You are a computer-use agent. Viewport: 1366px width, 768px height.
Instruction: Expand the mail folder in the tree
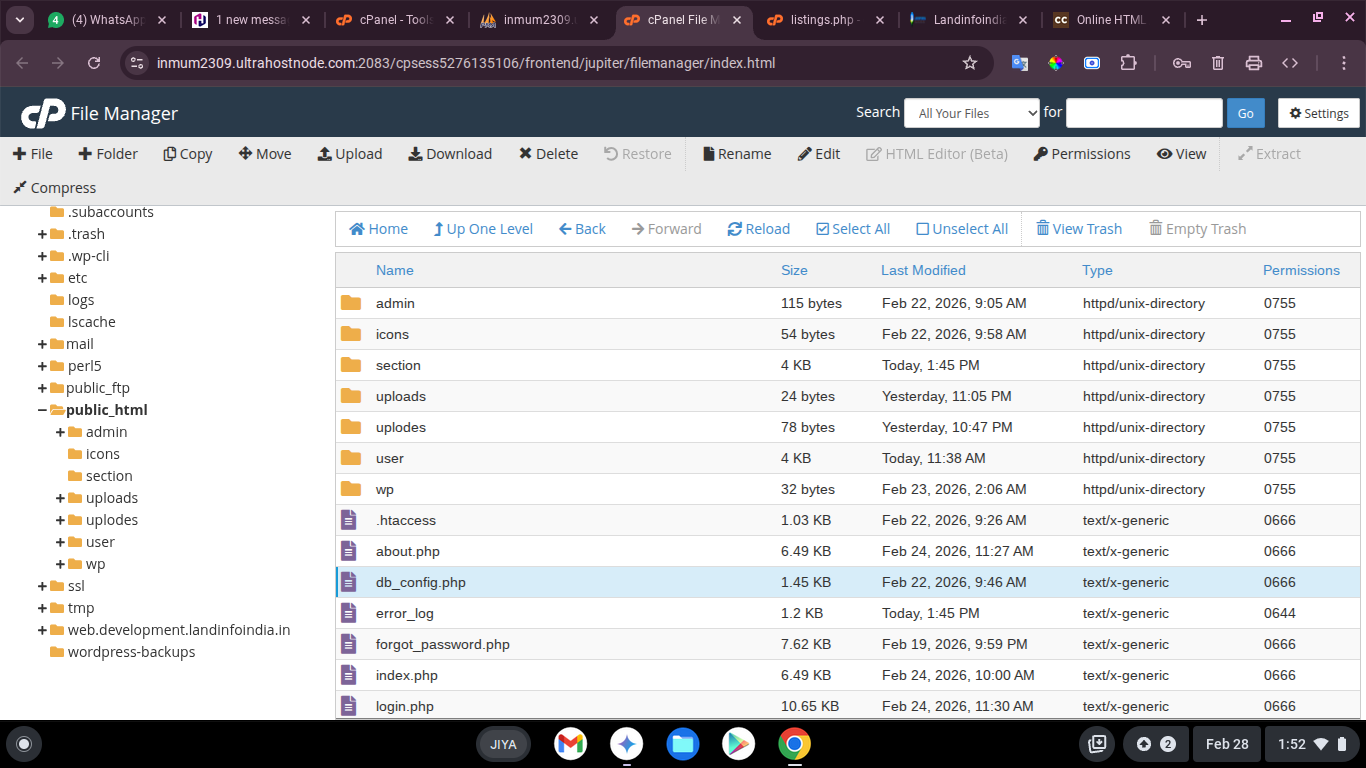(x=43, y=344)
